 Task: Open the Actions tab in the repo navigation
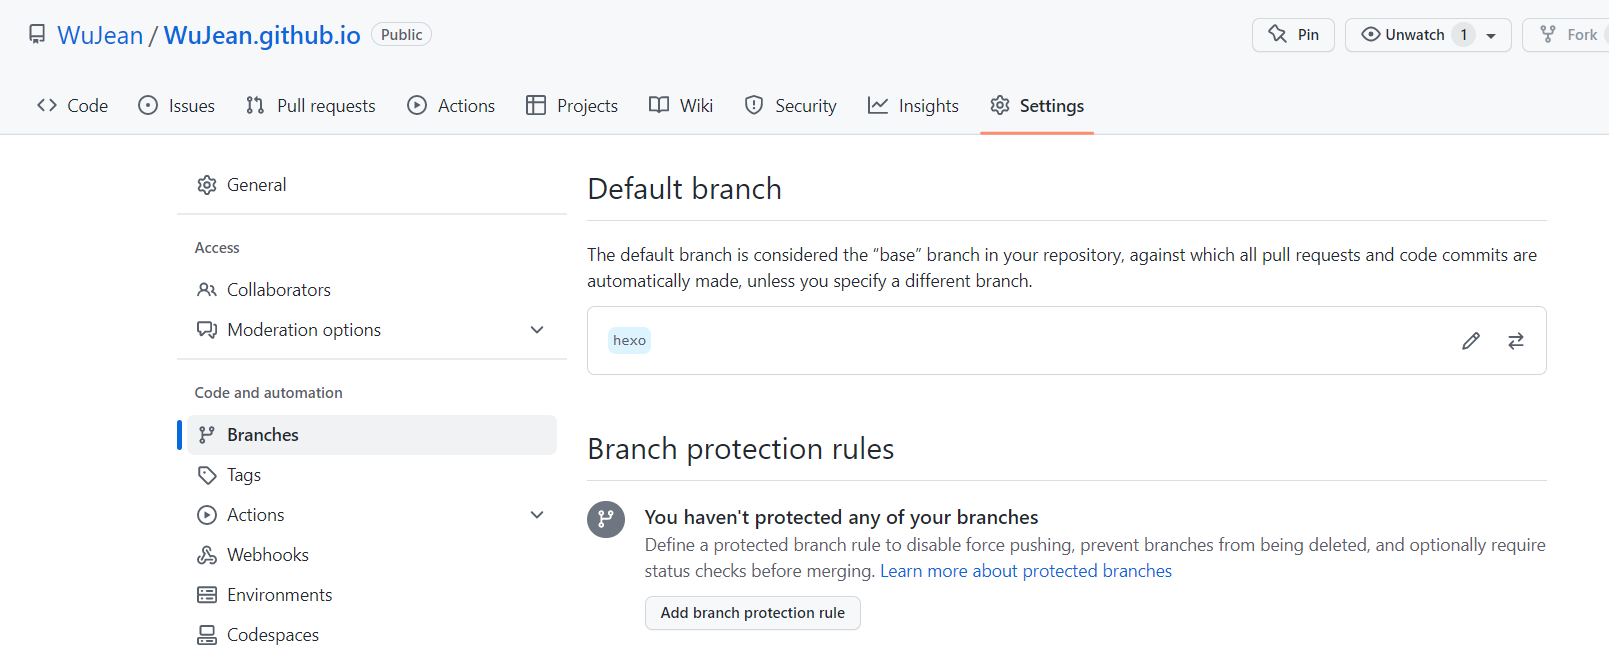(451, 105)
